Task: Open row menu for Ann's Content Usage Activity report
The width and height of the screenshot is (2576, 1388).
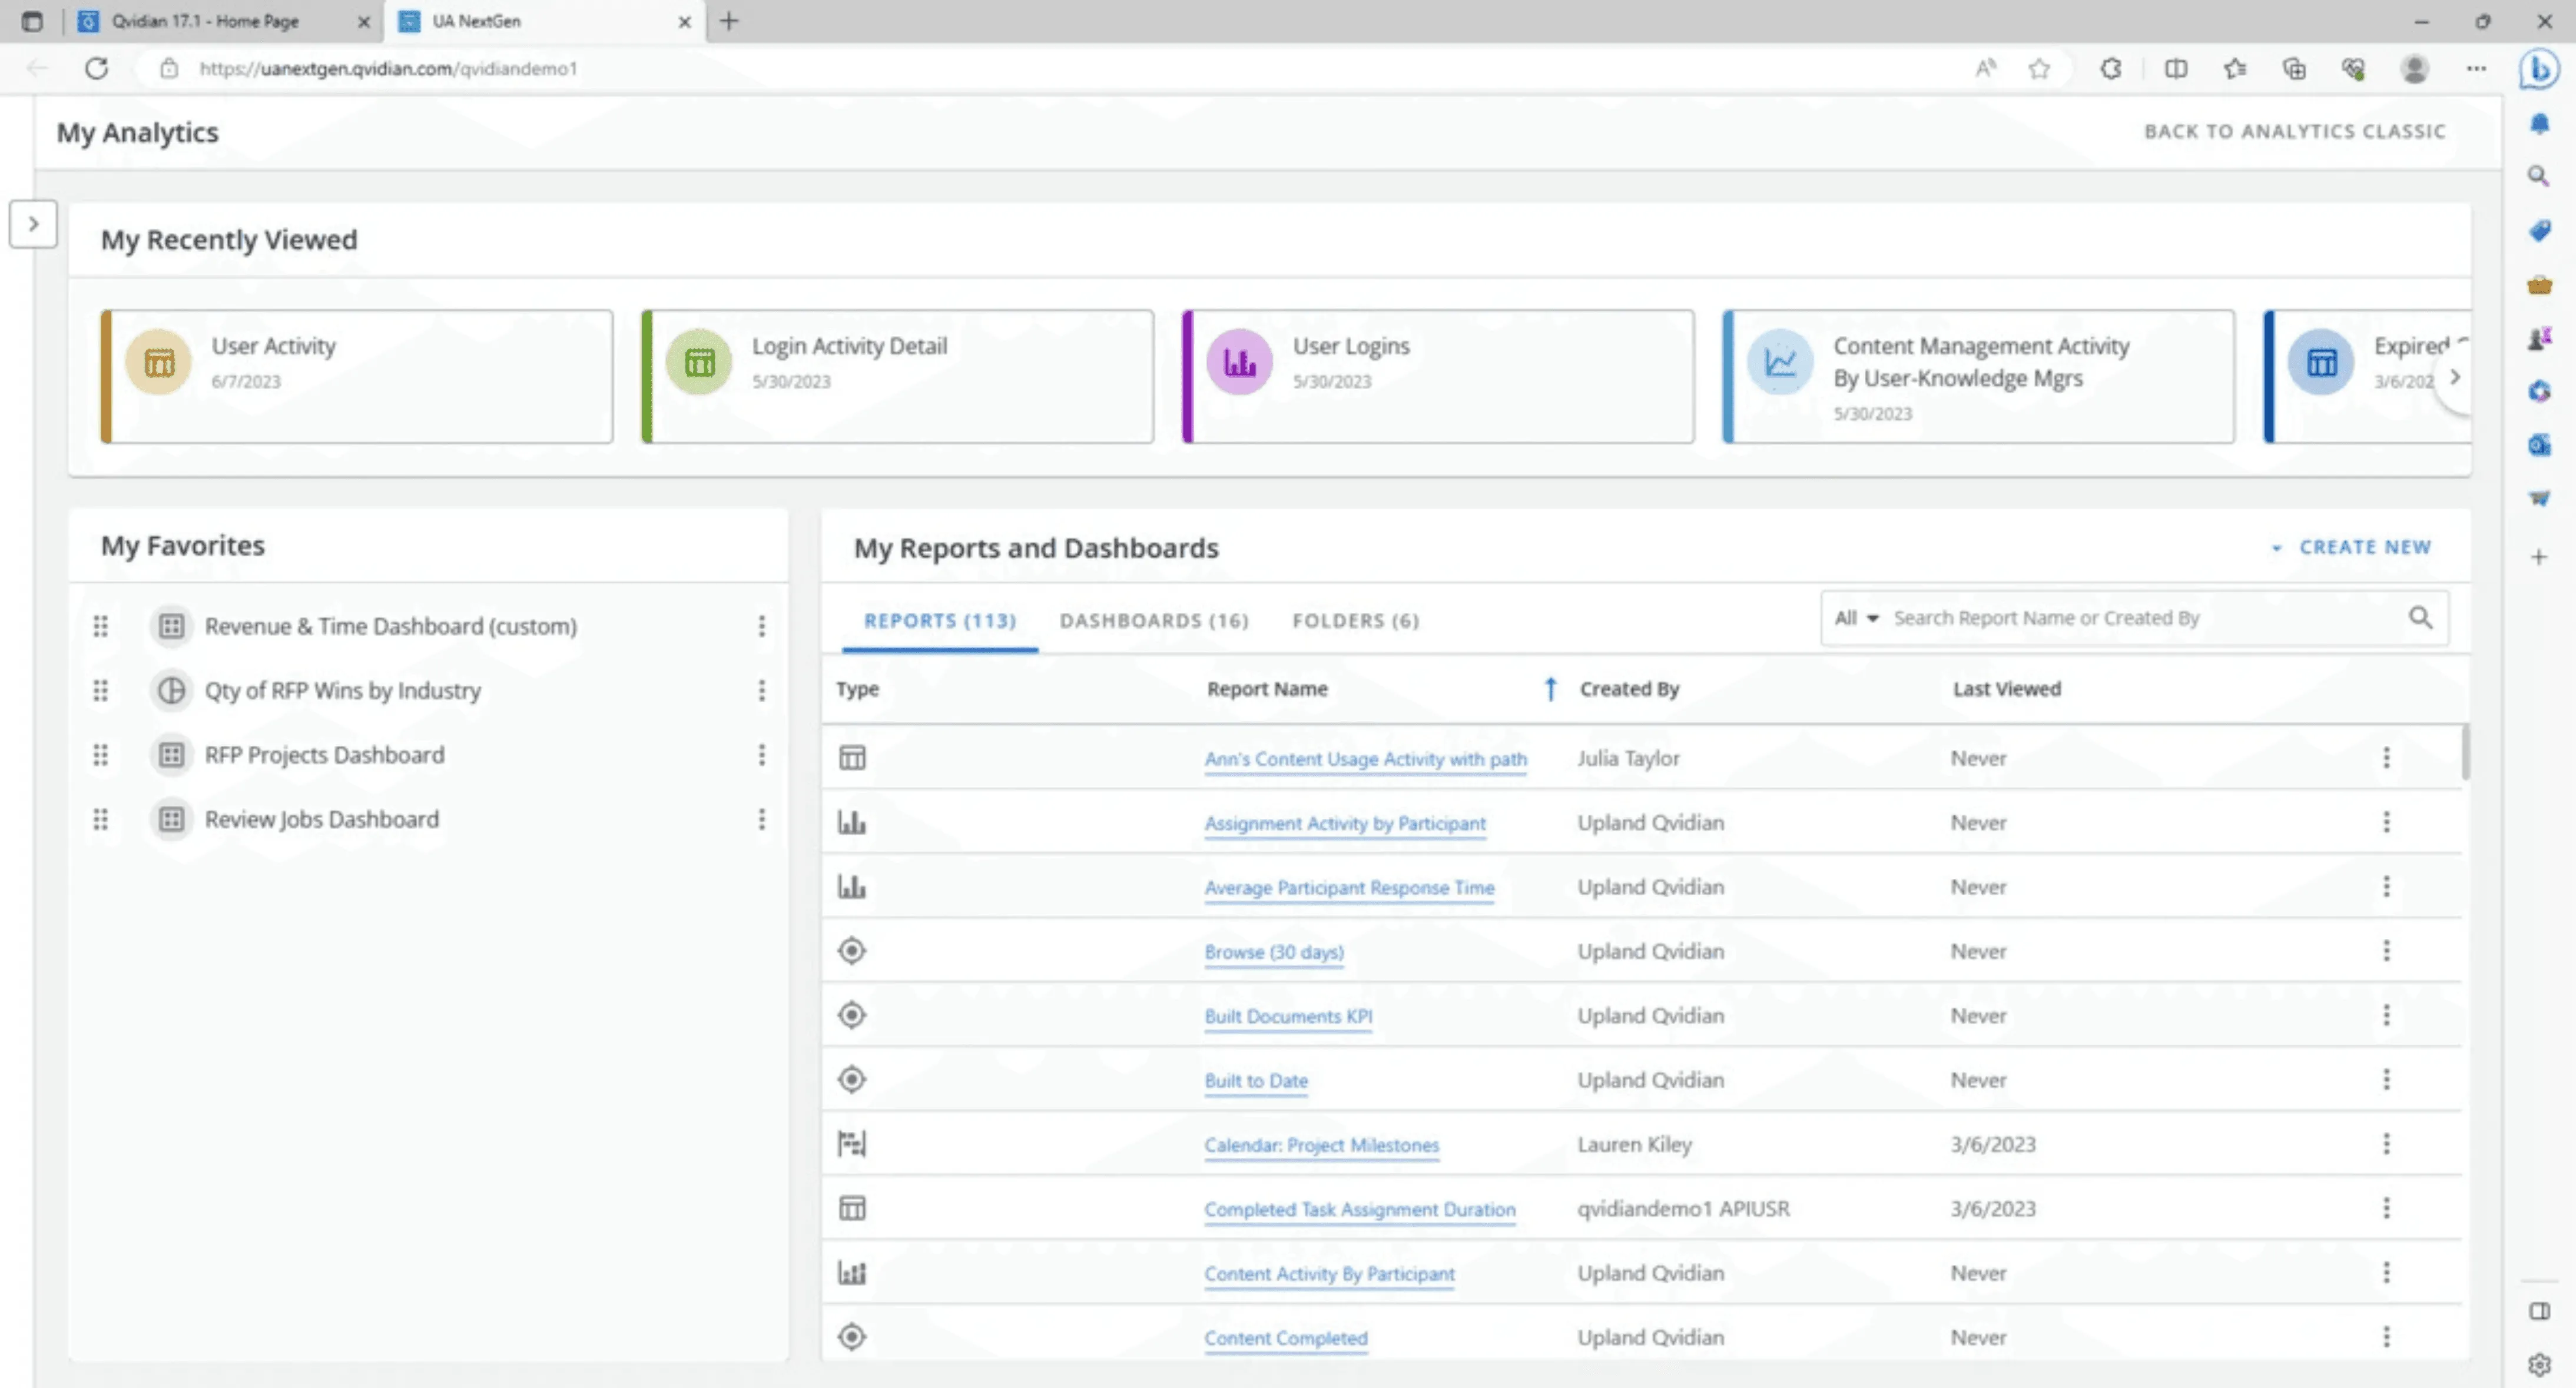Action: click(x=2387, y=758)
